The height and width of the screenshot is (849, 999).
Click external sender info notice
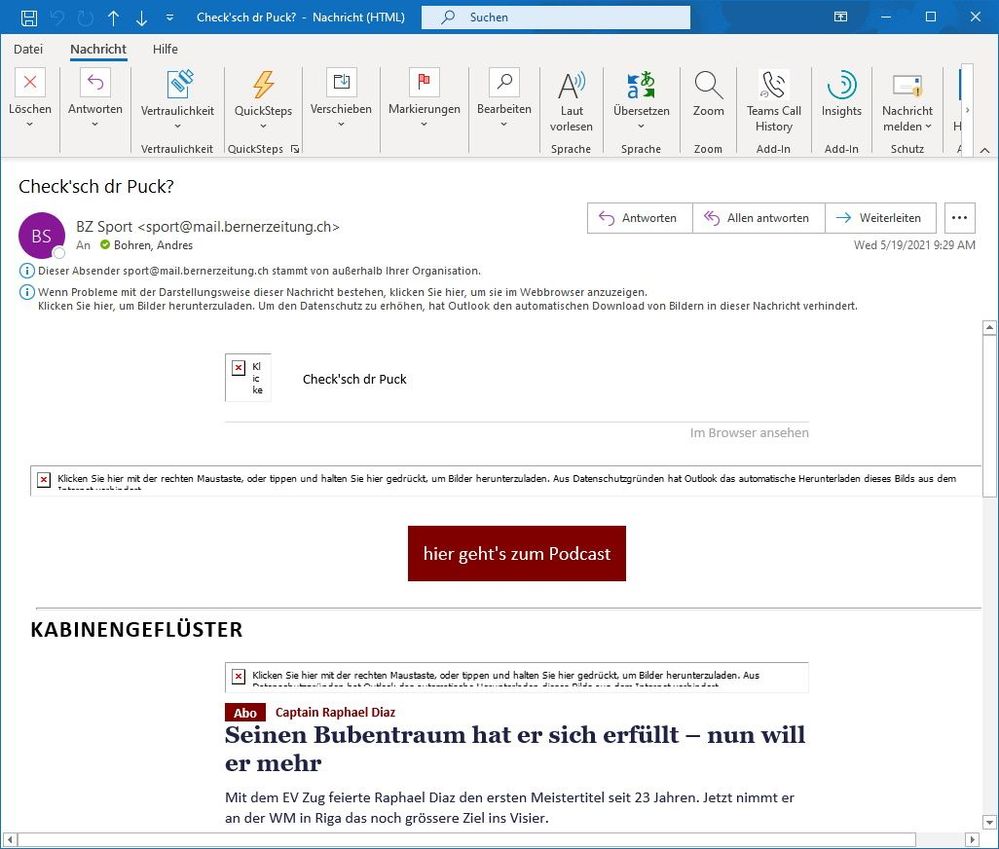(x=259, y=271)
